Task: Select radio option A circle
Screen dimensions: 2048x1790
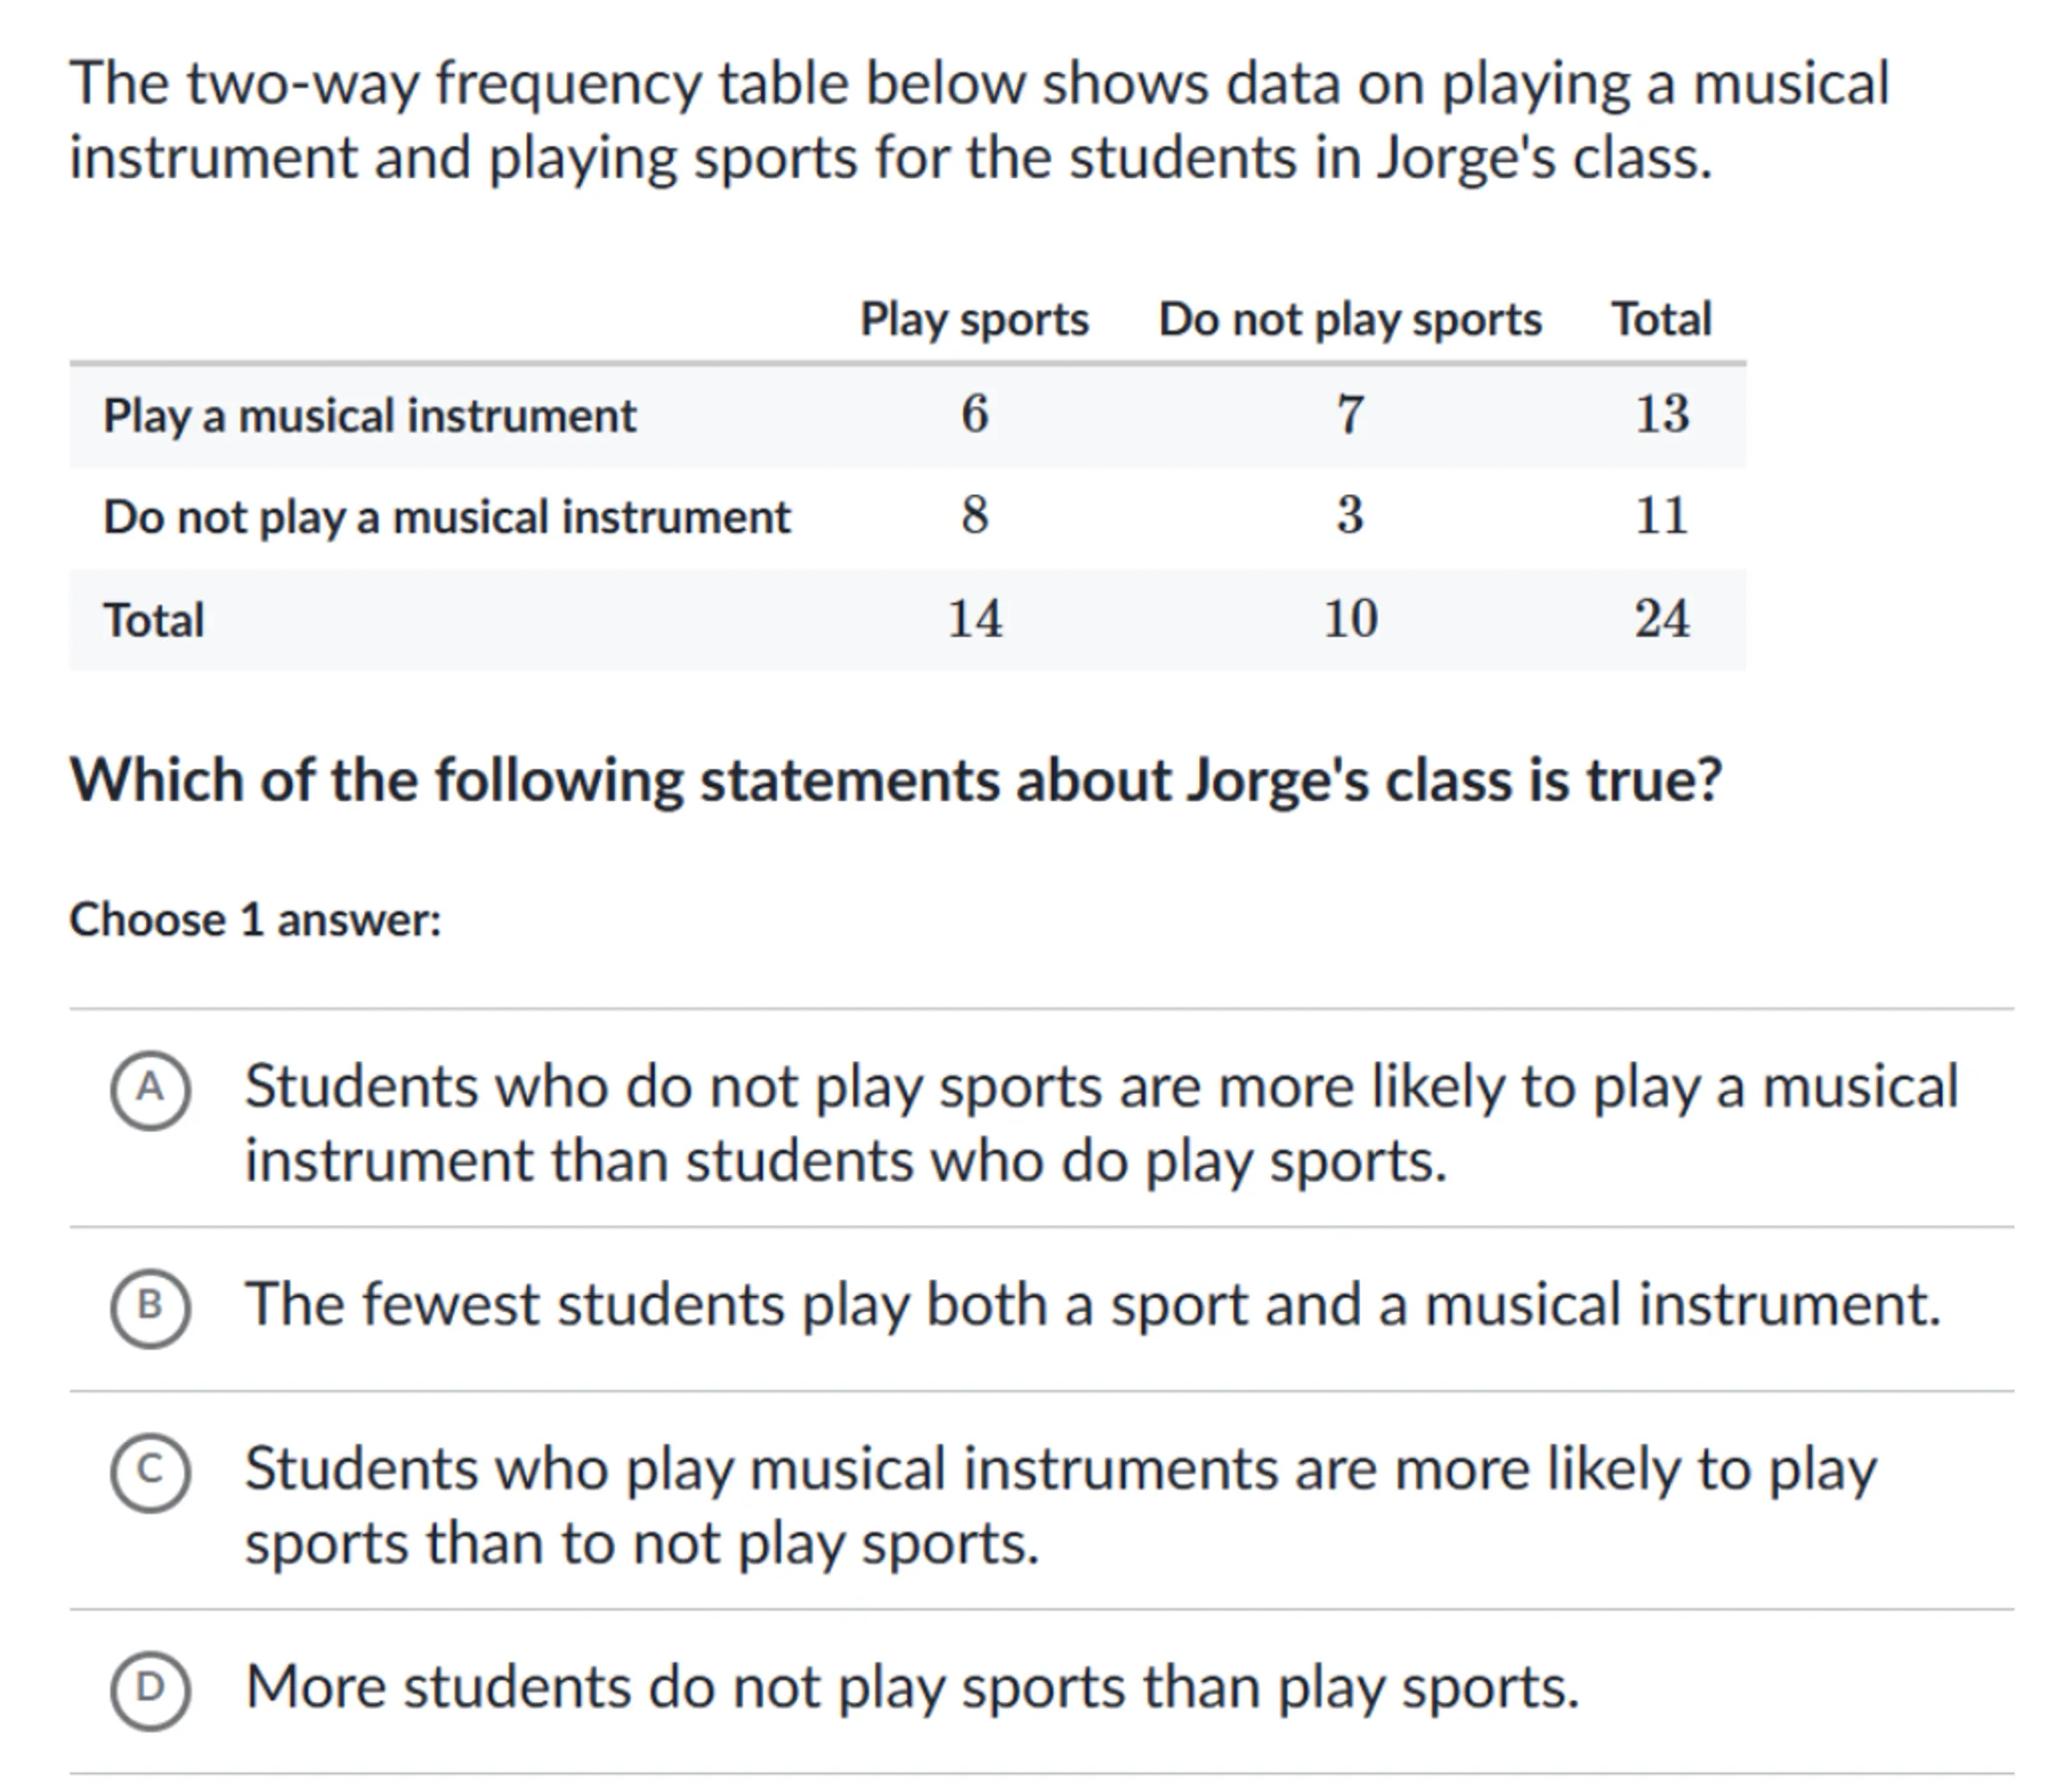Action: click(150, 1090)
